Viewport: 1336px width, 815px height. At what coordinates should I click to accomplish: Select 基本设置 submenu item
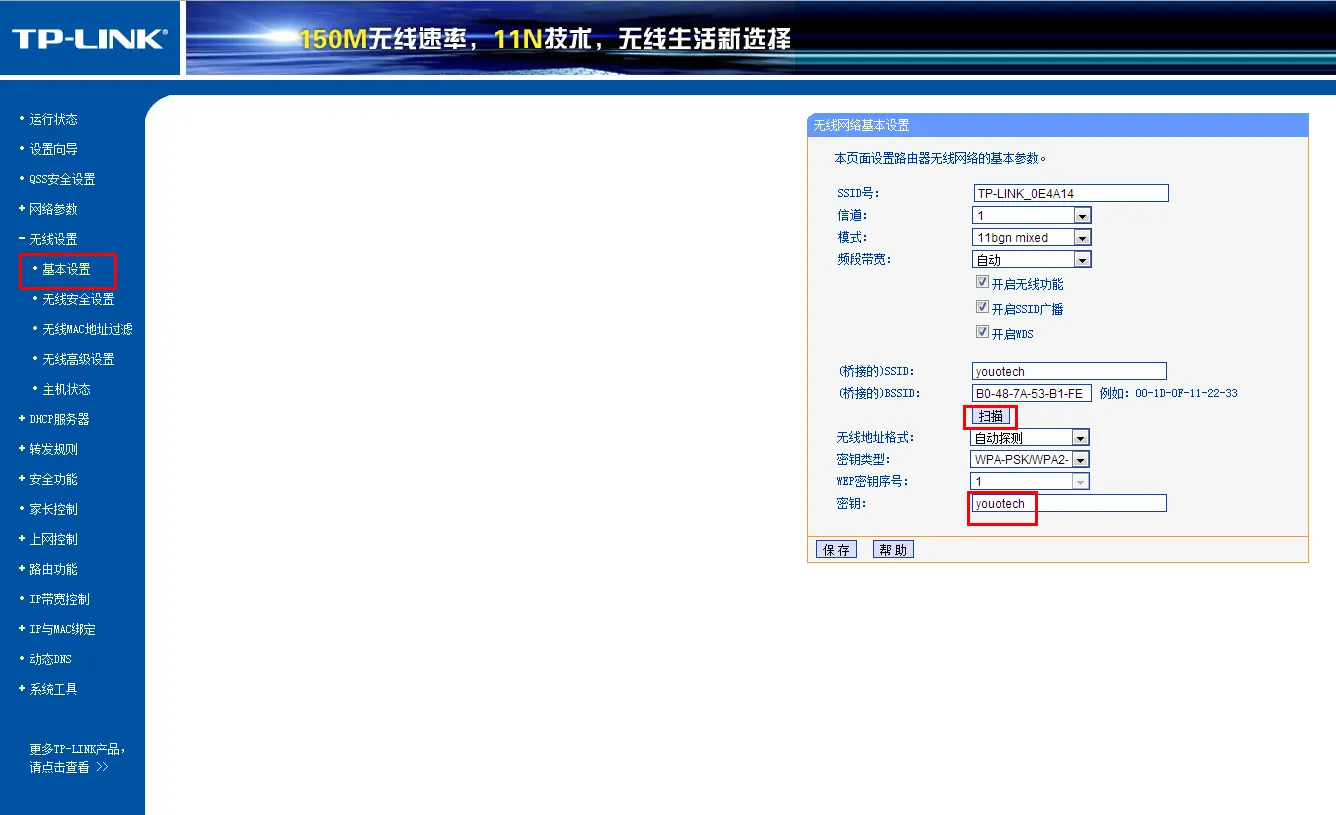[x=66, y=269]
